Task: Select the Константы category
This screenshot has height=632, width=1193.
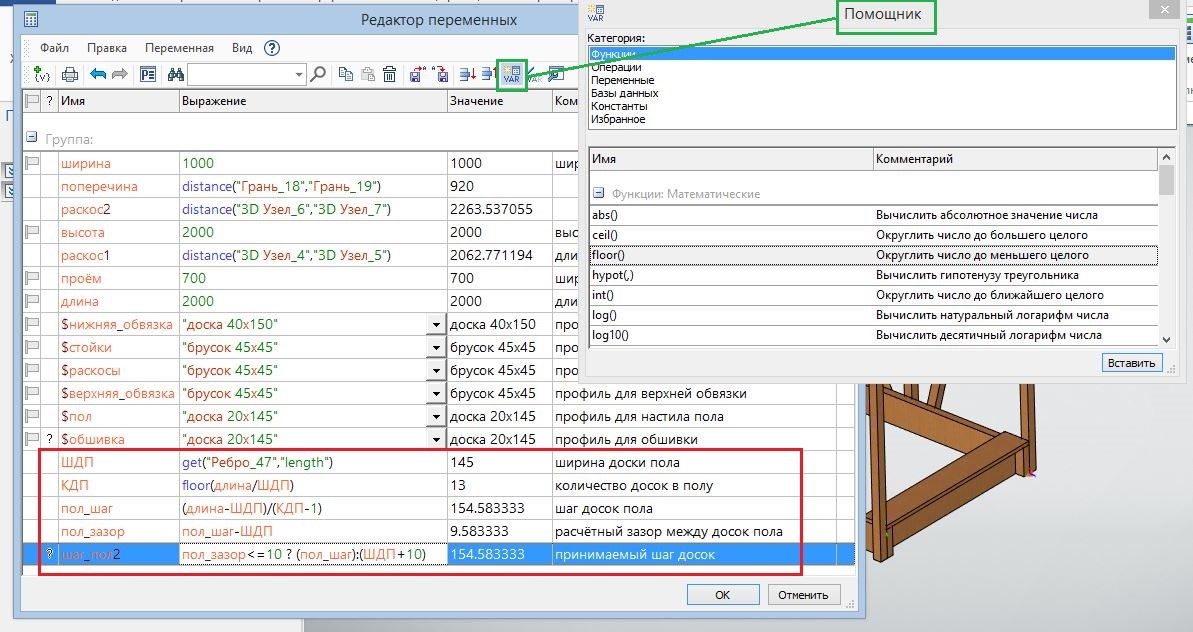Action: point(619,106)
